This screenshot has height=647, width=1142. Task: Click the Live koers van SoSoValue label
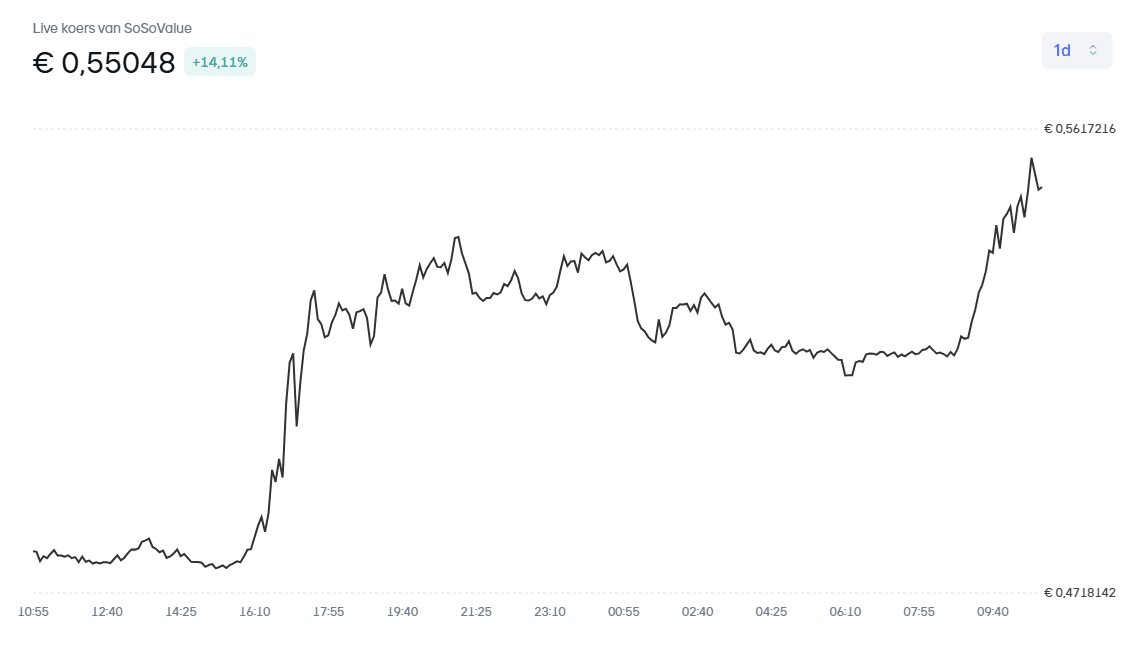pos(112,28)
